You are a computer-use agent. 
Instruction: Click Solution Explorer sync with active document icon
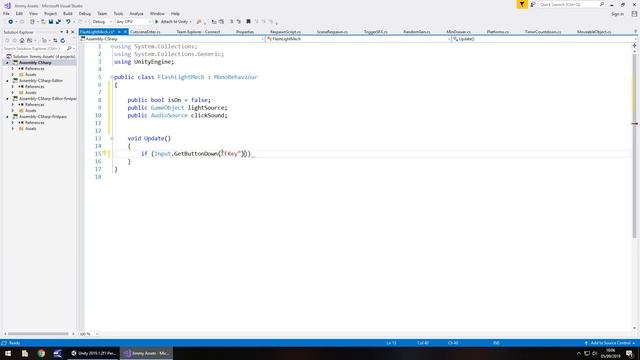[x=55, y=40]
